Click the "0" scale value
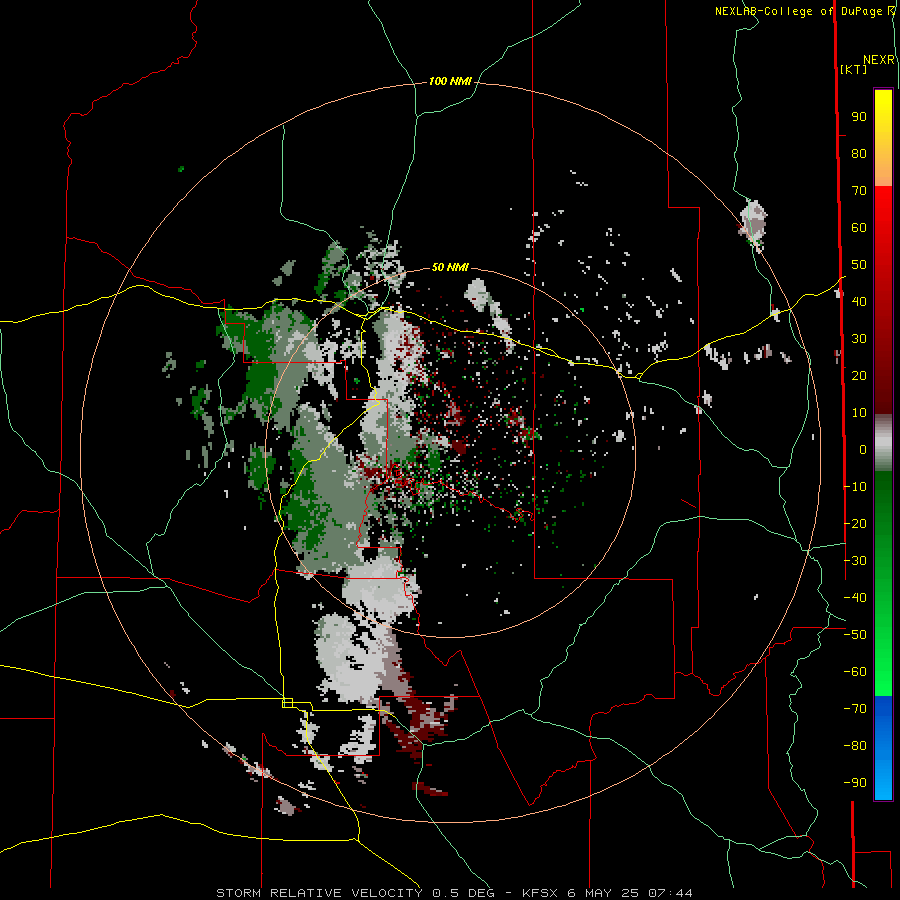 863,450
